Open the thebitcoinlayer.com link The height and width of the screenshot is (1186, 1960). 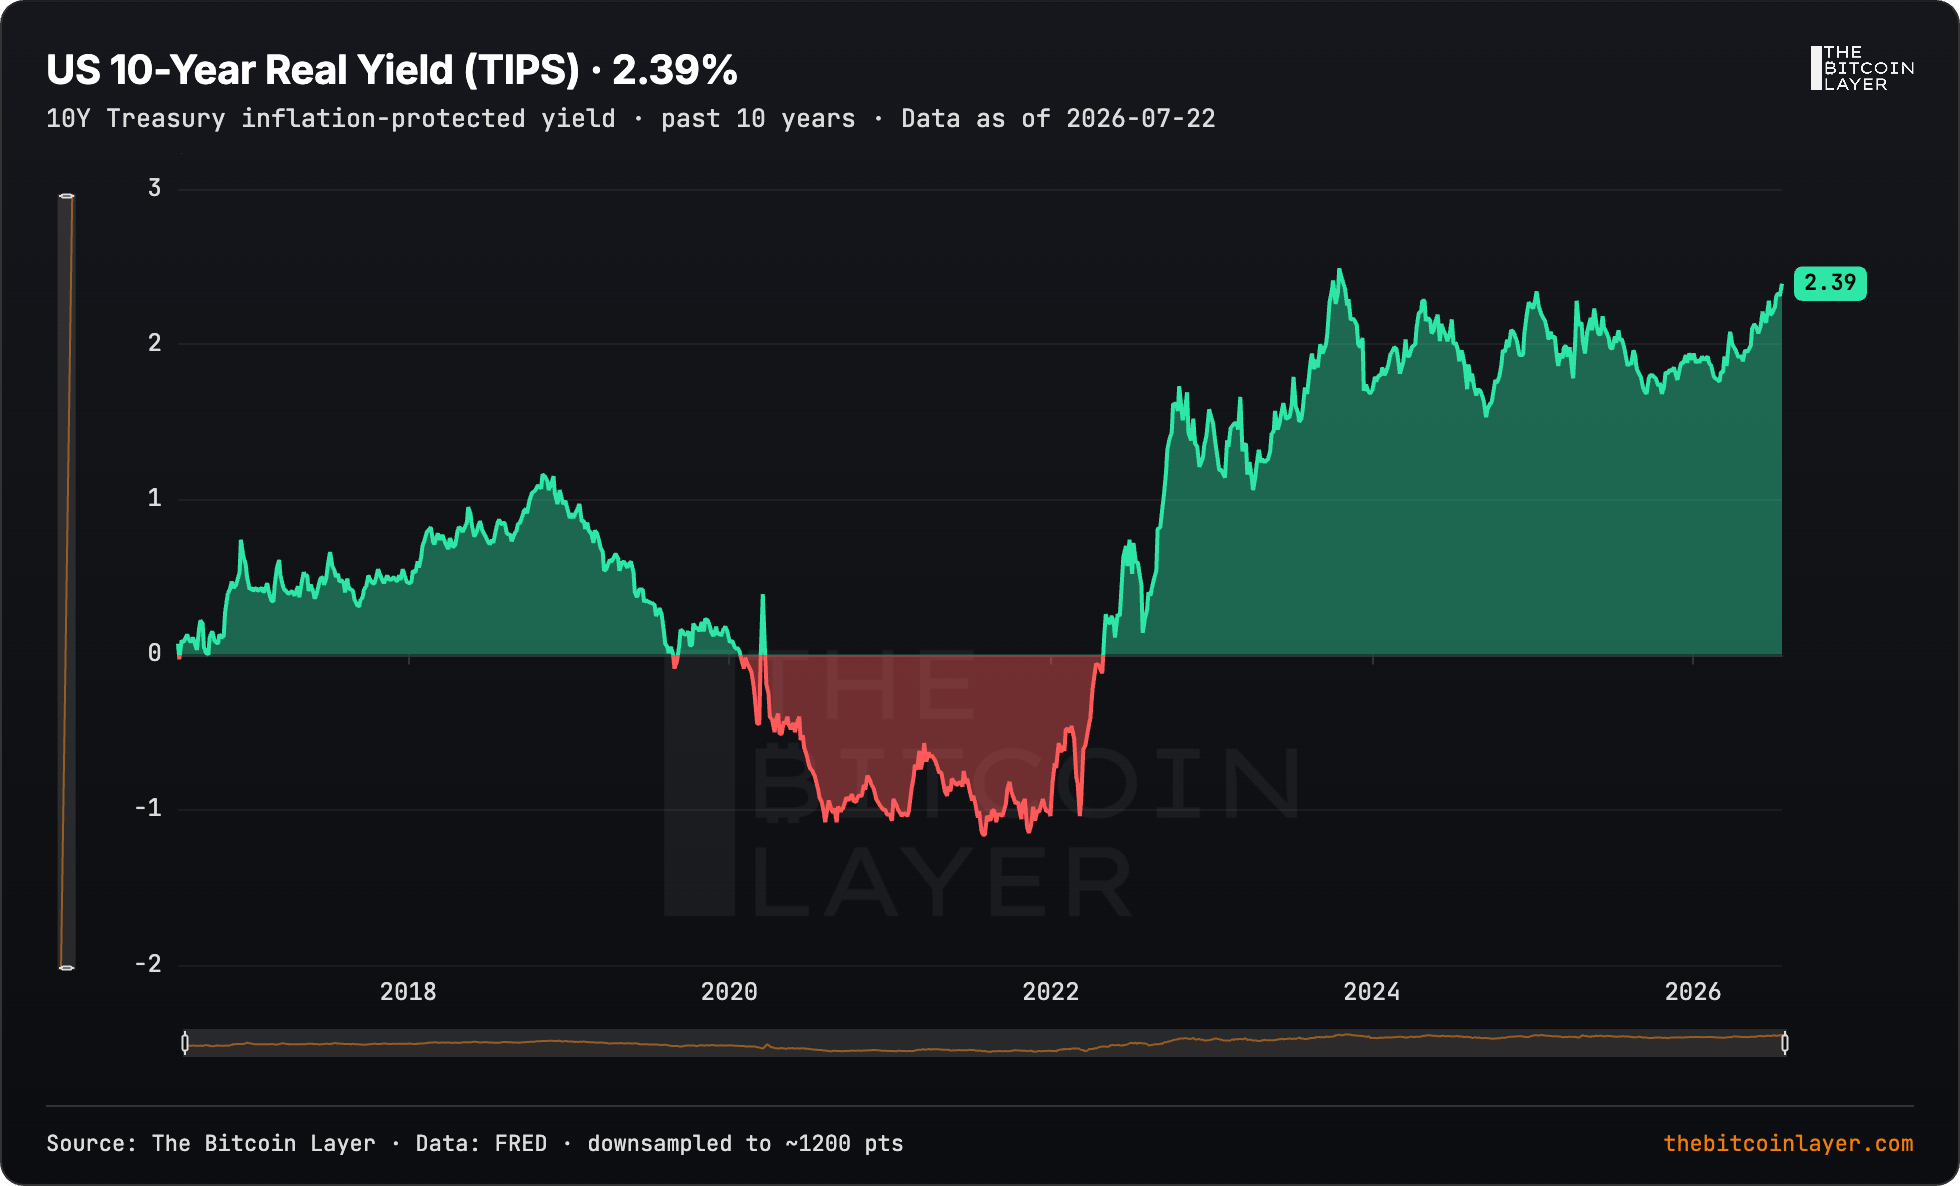(1788, 1143)
